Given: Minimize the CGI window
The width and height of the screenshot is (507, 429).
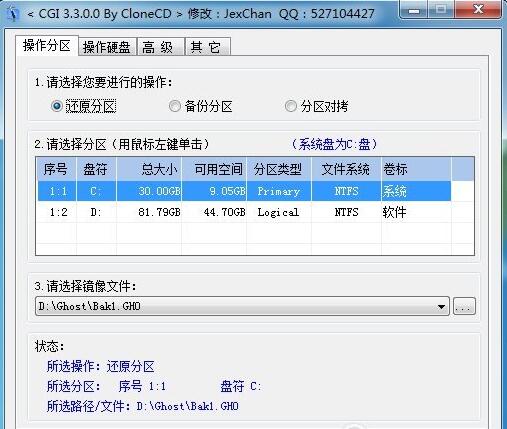Looking at the screenshot, I should point(414,11).
